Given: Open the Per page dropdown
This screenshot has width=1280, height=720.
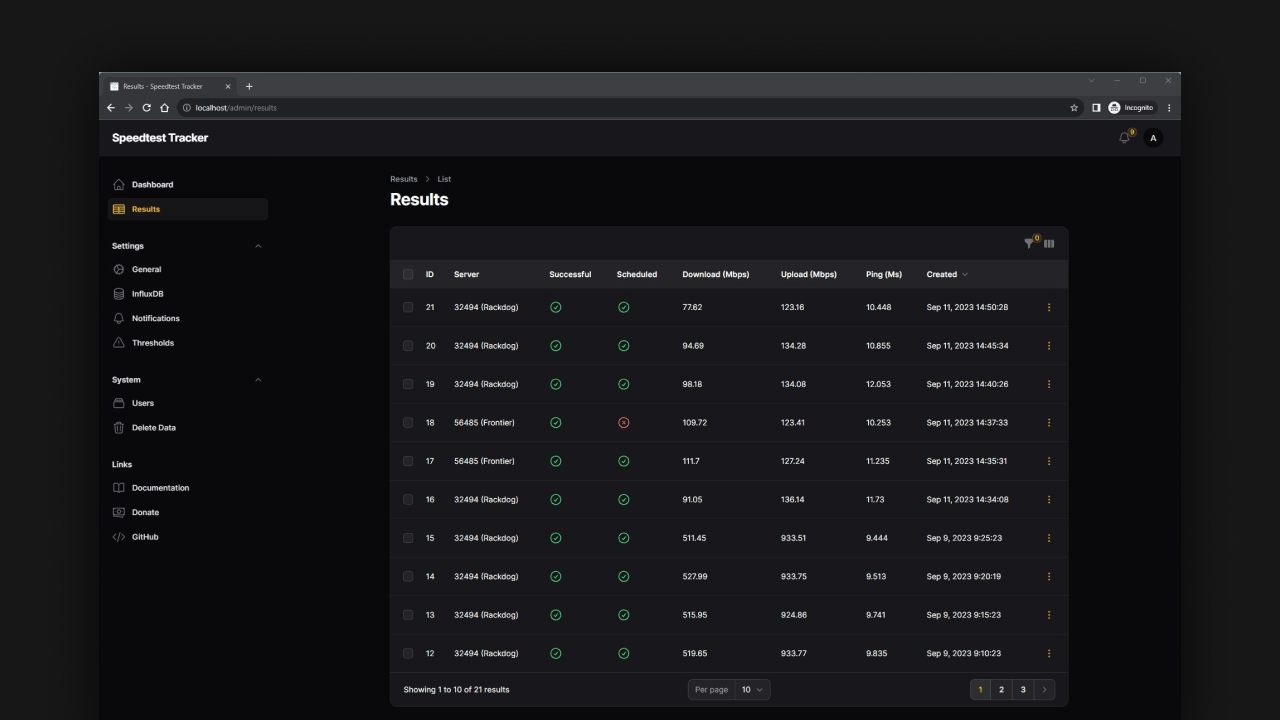Looking at the screenshot, I should click(x=752, y=690).
